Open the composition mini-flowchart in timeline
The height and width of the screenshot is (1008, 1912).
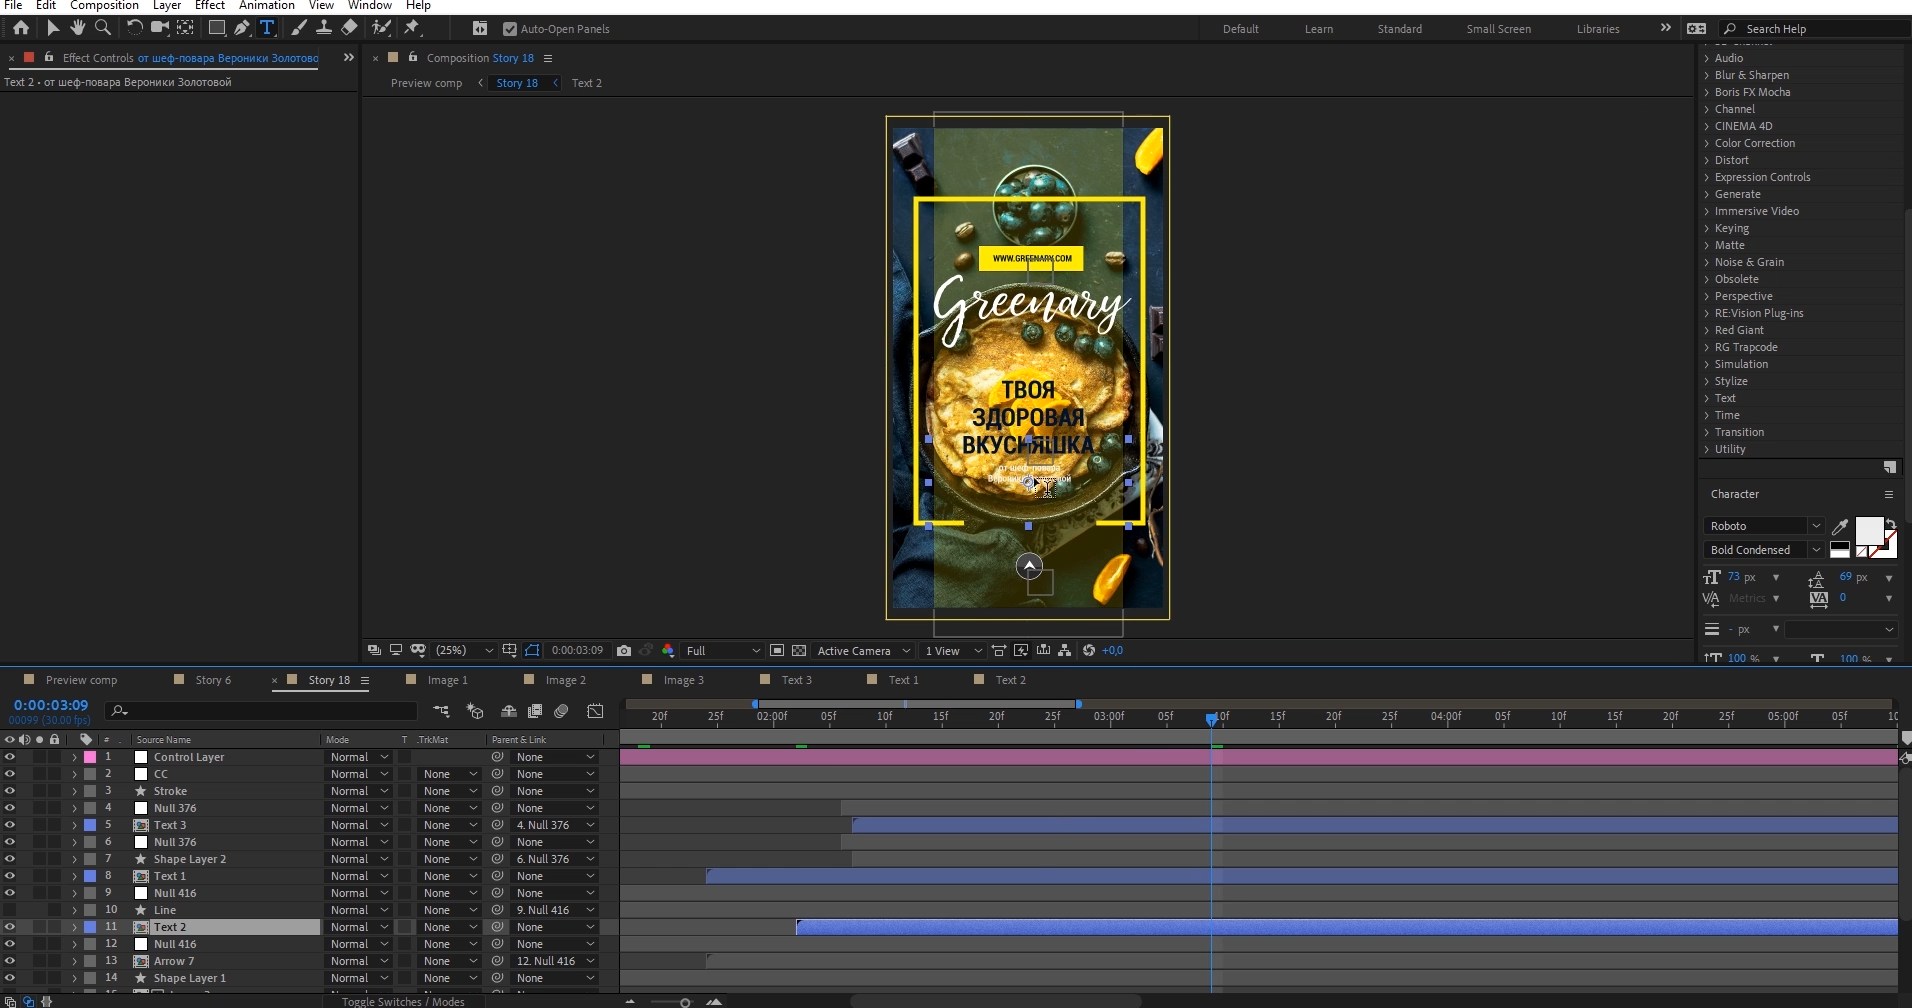(441, 711)
